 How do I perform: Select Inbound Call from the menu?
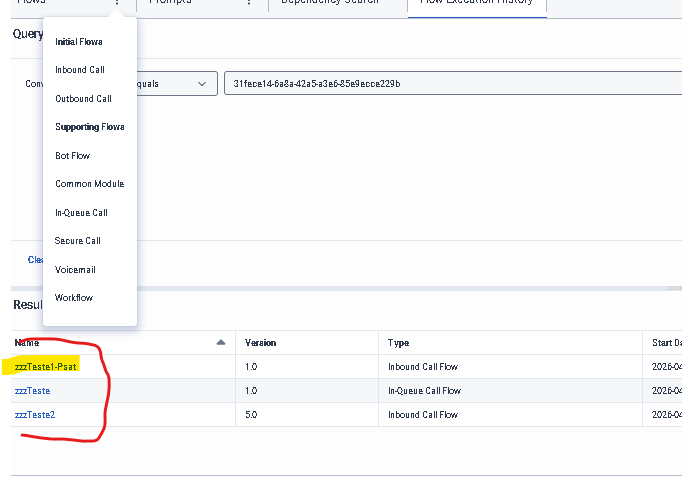pyautogui.click(x=80, y=70)
